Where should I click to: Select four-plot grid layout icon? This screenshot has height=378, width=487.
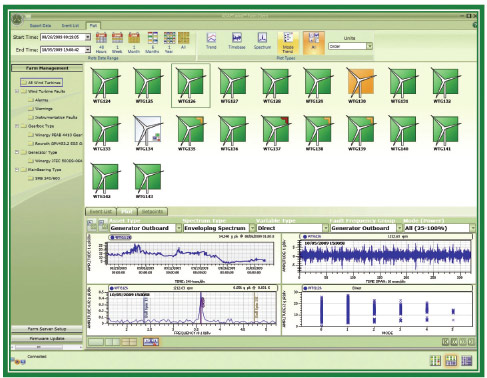click(x=129, y=342)
